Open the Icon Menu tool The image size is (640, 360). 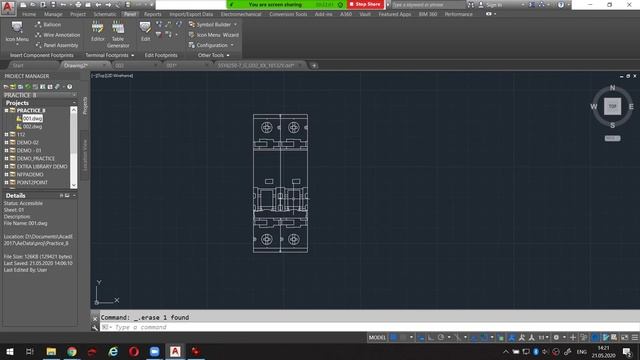pyautogui.click(x=17, y=33)
